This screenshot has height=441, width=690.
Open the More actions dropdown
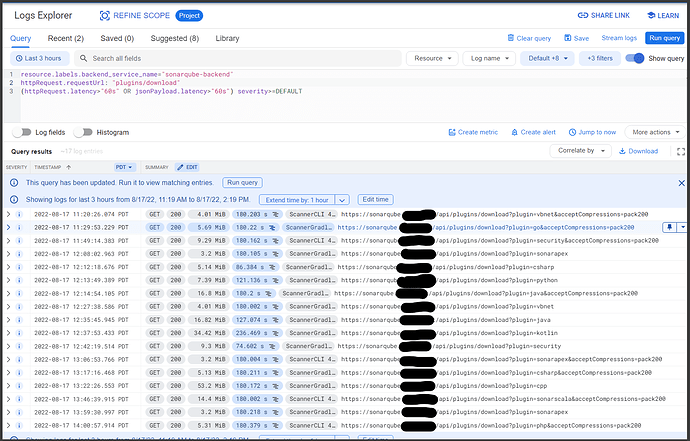point(655,132)
